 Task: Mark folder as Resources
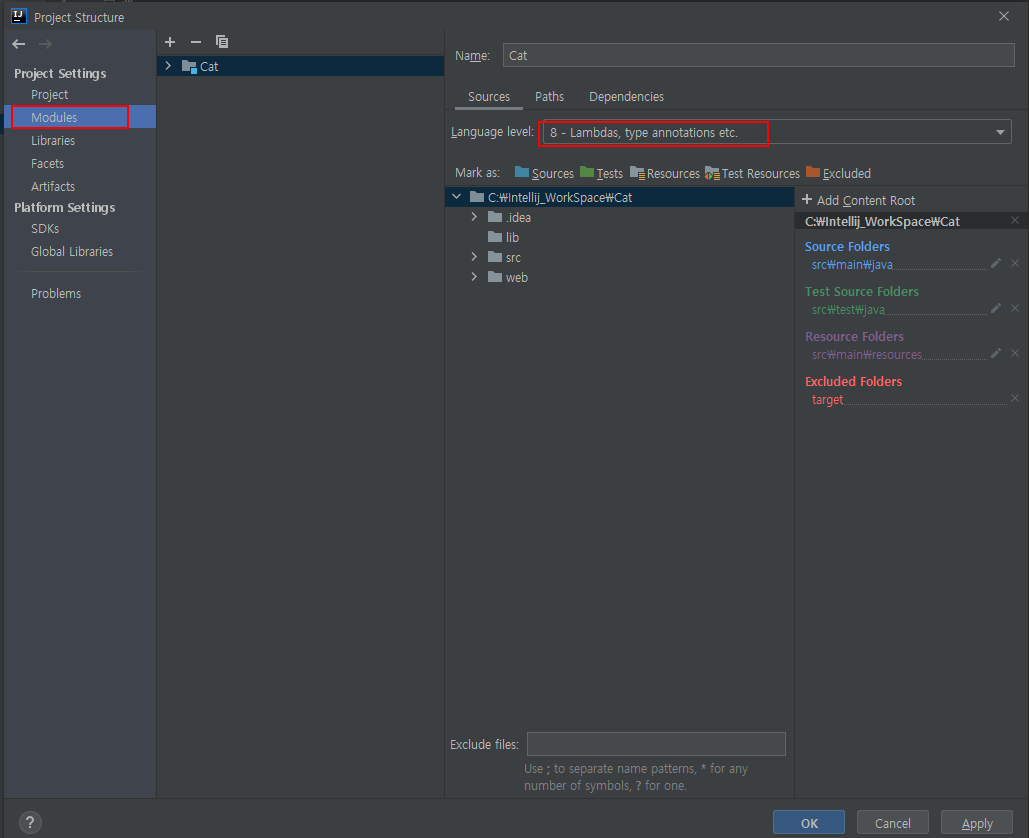(x=665, y=173)
